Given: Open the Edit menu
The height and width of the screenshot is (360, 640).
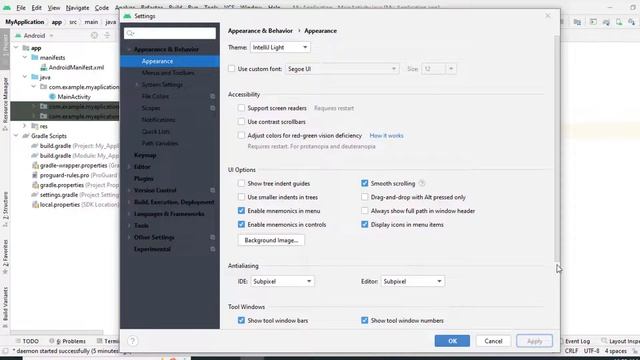Looking at the screenshot, I should [36, 8].
